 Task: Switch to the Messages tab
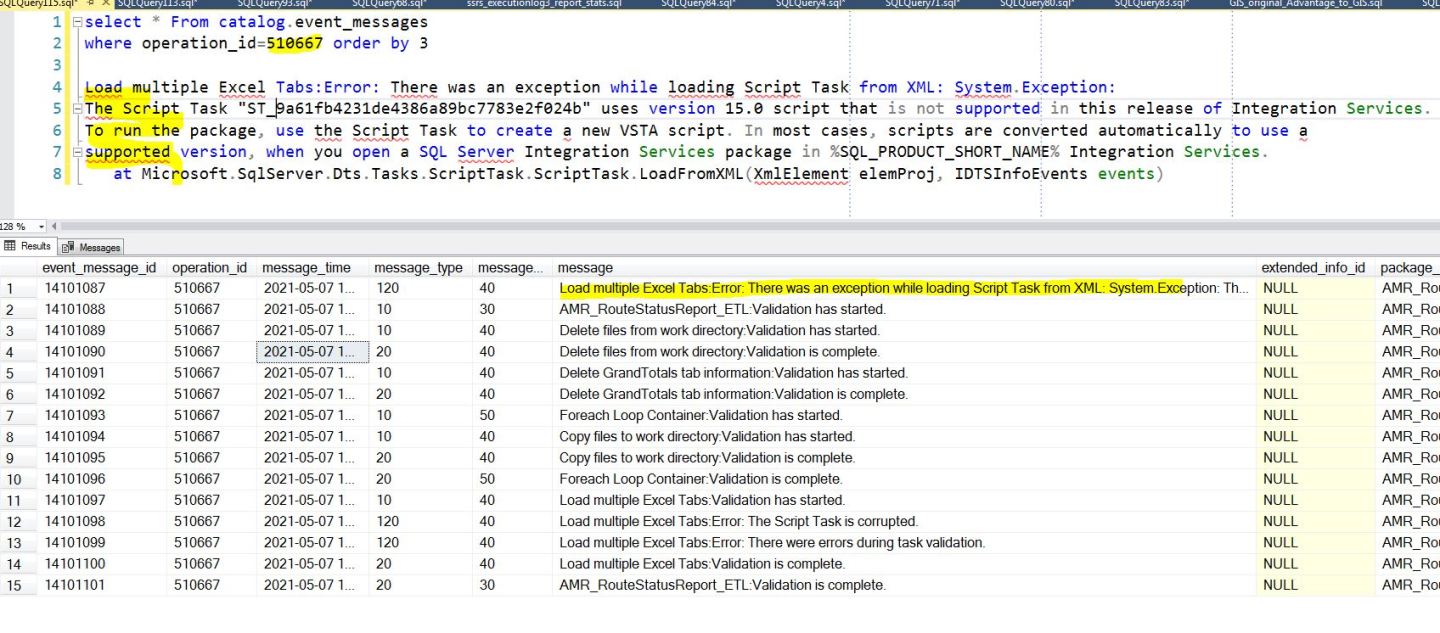point(91,247)
